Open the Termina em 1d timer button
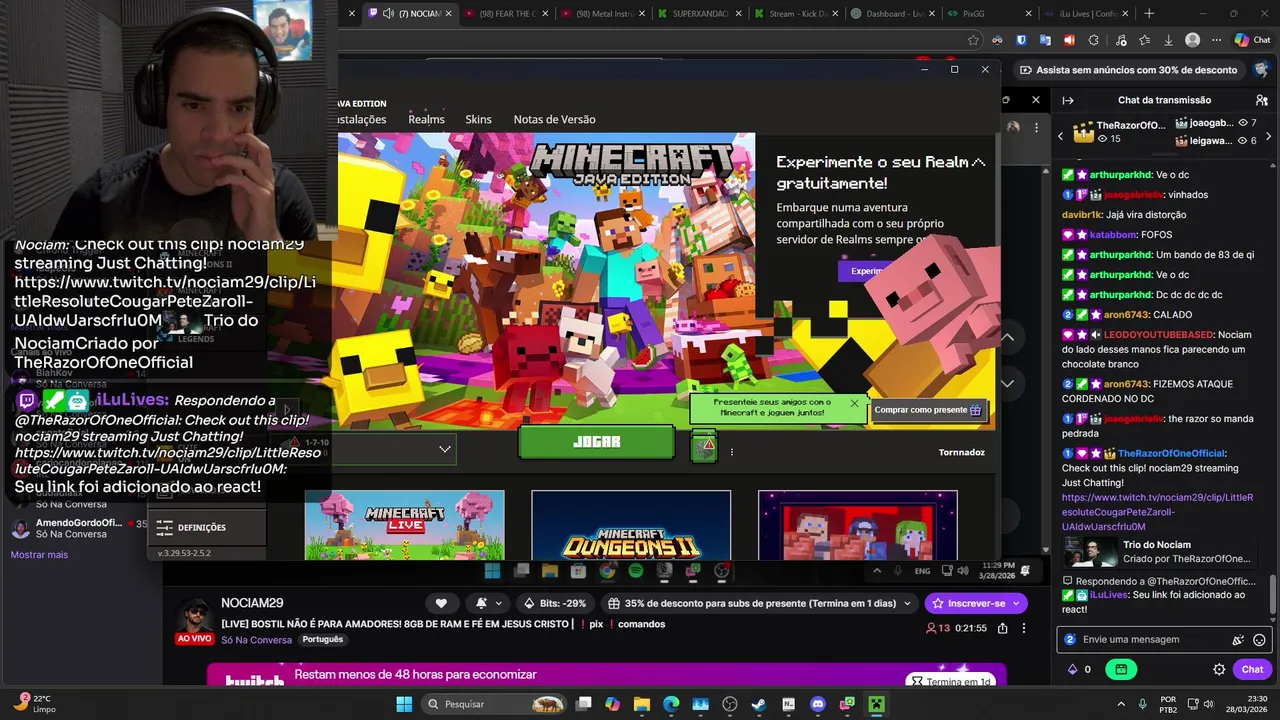The height and width of the screenshot is (720, 1280). coord(951,682)
